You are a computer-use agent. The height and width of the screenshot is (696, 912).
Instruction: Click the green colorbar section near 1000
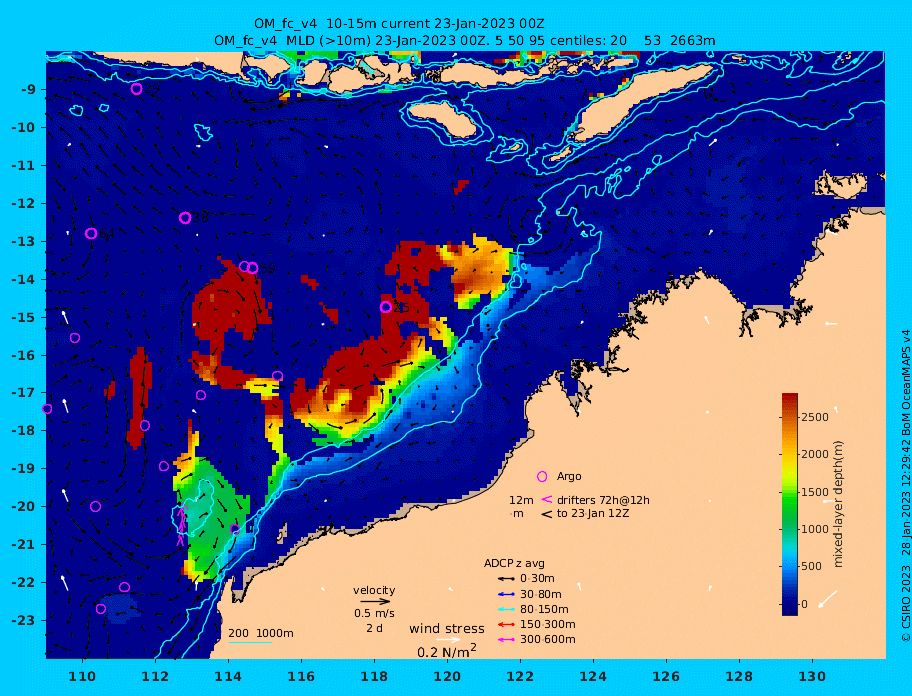(x=790, y=529)
